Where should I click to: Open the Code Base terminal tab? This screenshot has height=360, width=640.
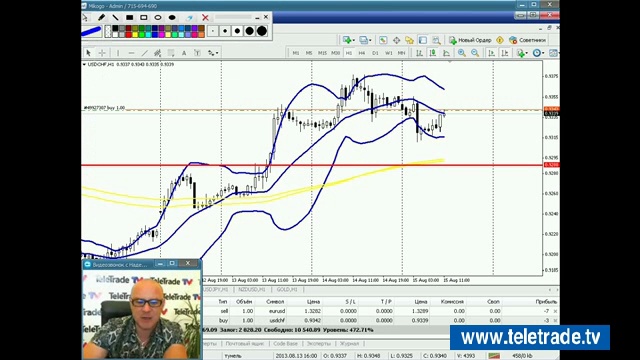pos(285,344)
